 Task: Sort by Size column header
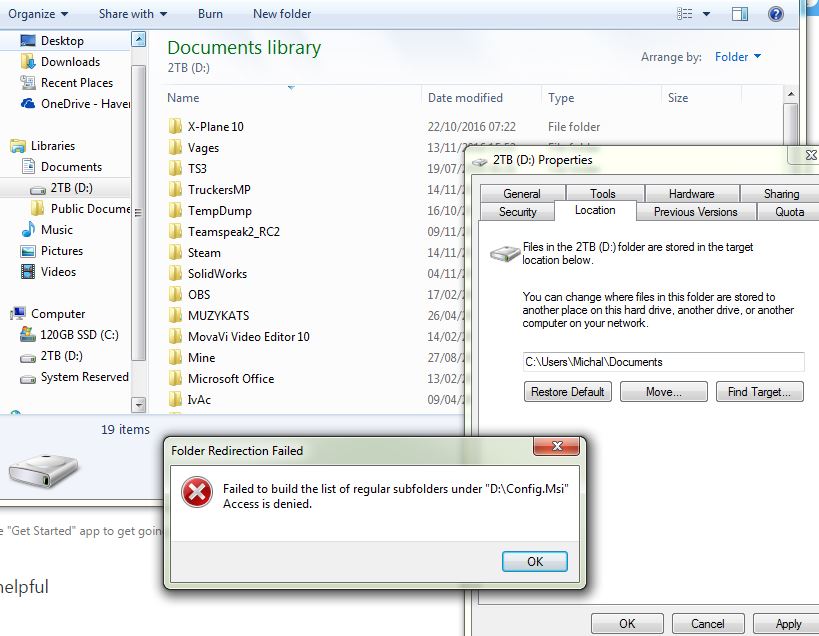(677, 98)
